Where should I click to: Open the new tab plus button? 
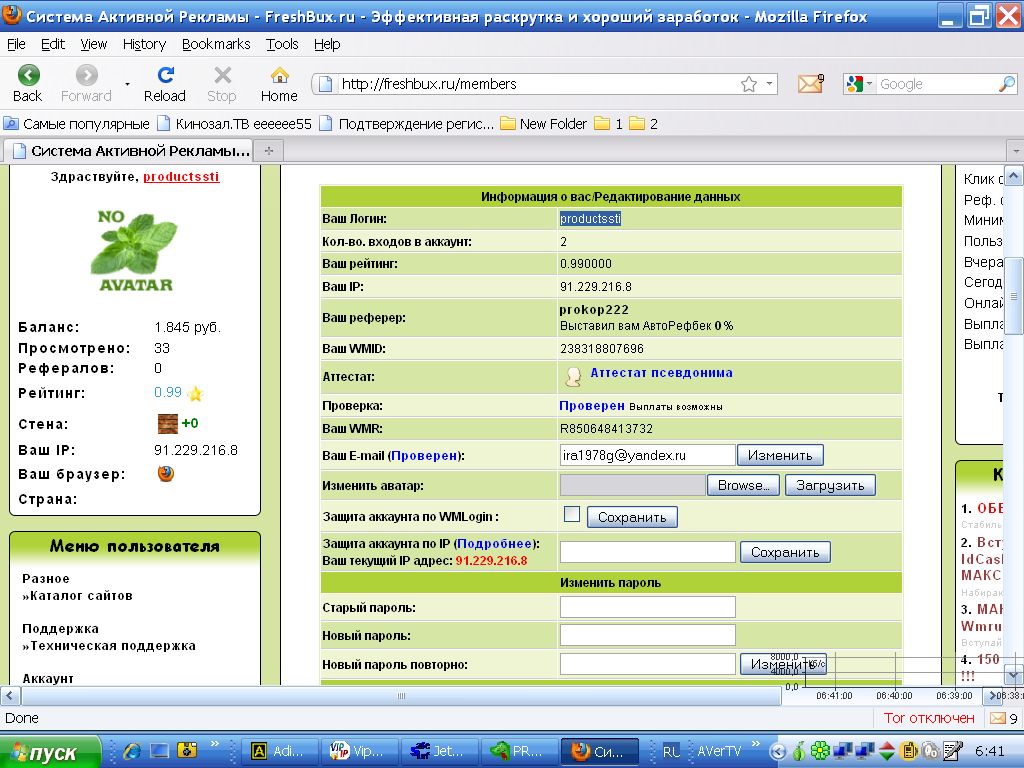268,151
